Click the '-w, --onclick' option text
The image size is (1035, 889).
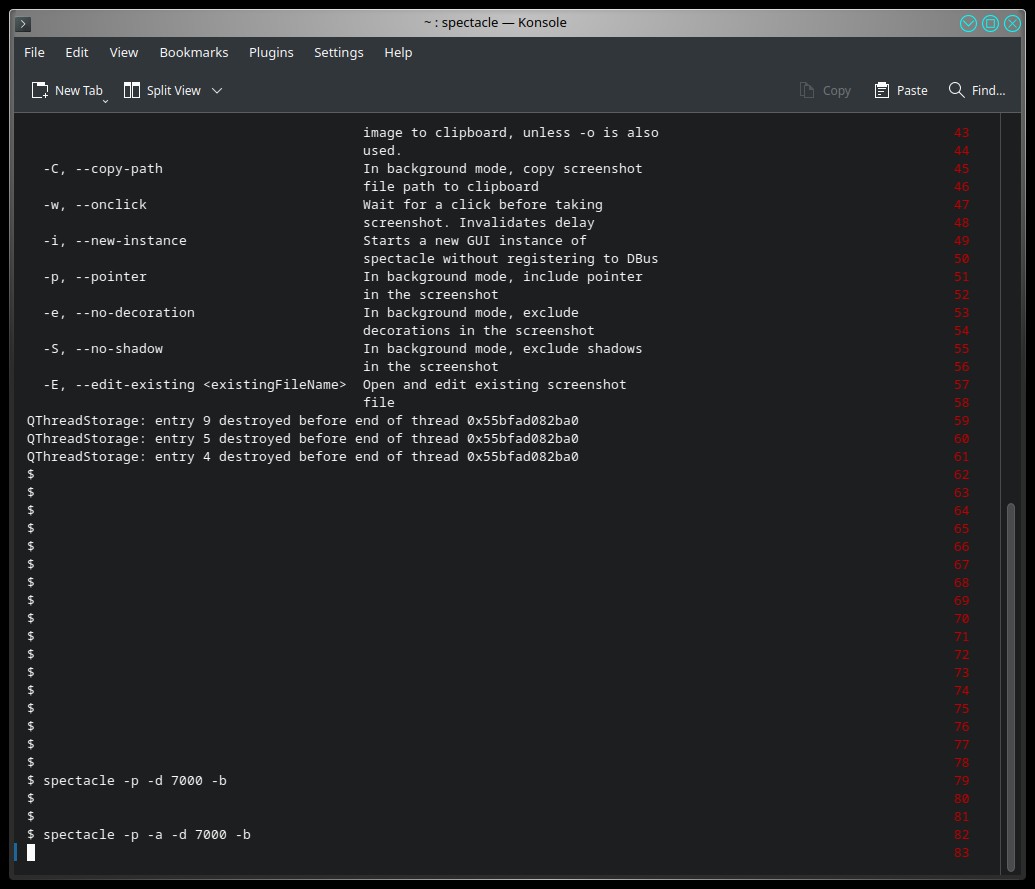(95, 205)
